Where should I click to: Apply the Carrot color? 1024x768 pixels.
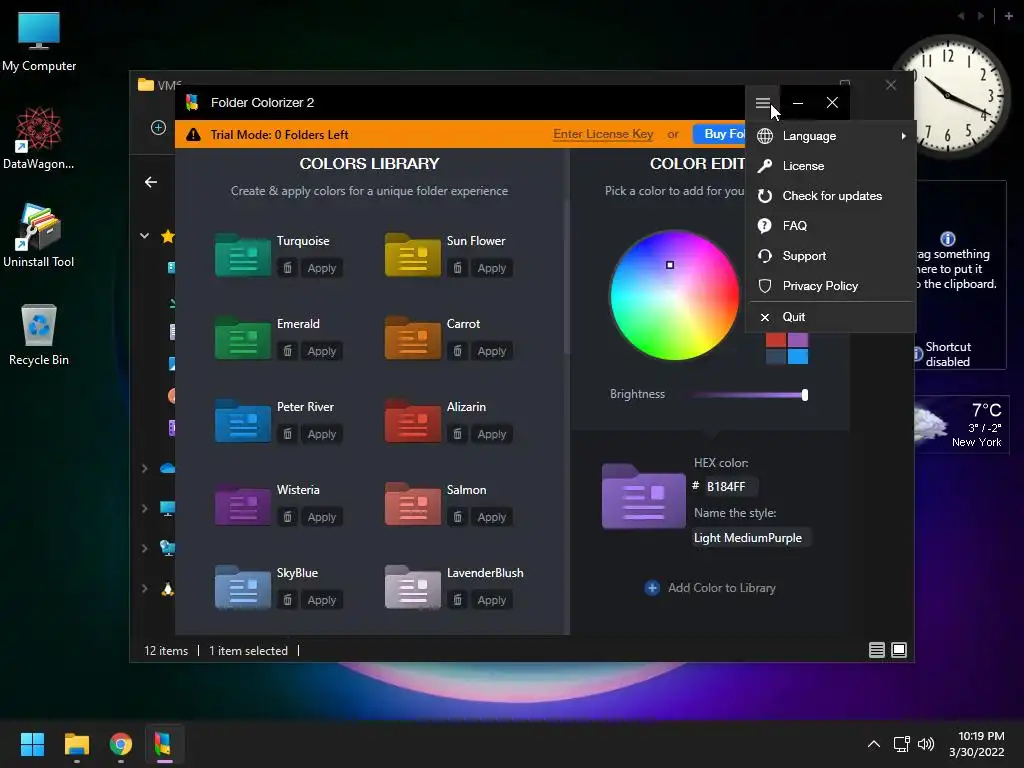(x=492, y=351)
